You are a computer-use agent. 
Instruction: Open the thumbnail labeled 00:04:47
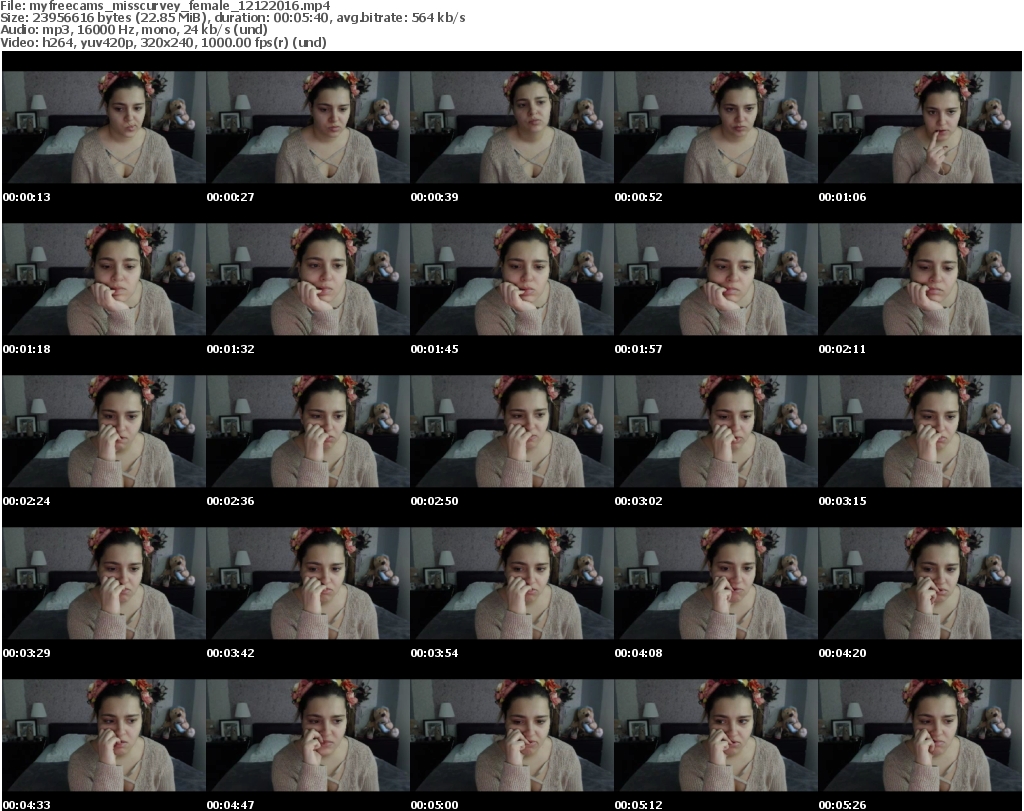pyautogui.click(x=308, y=736)
